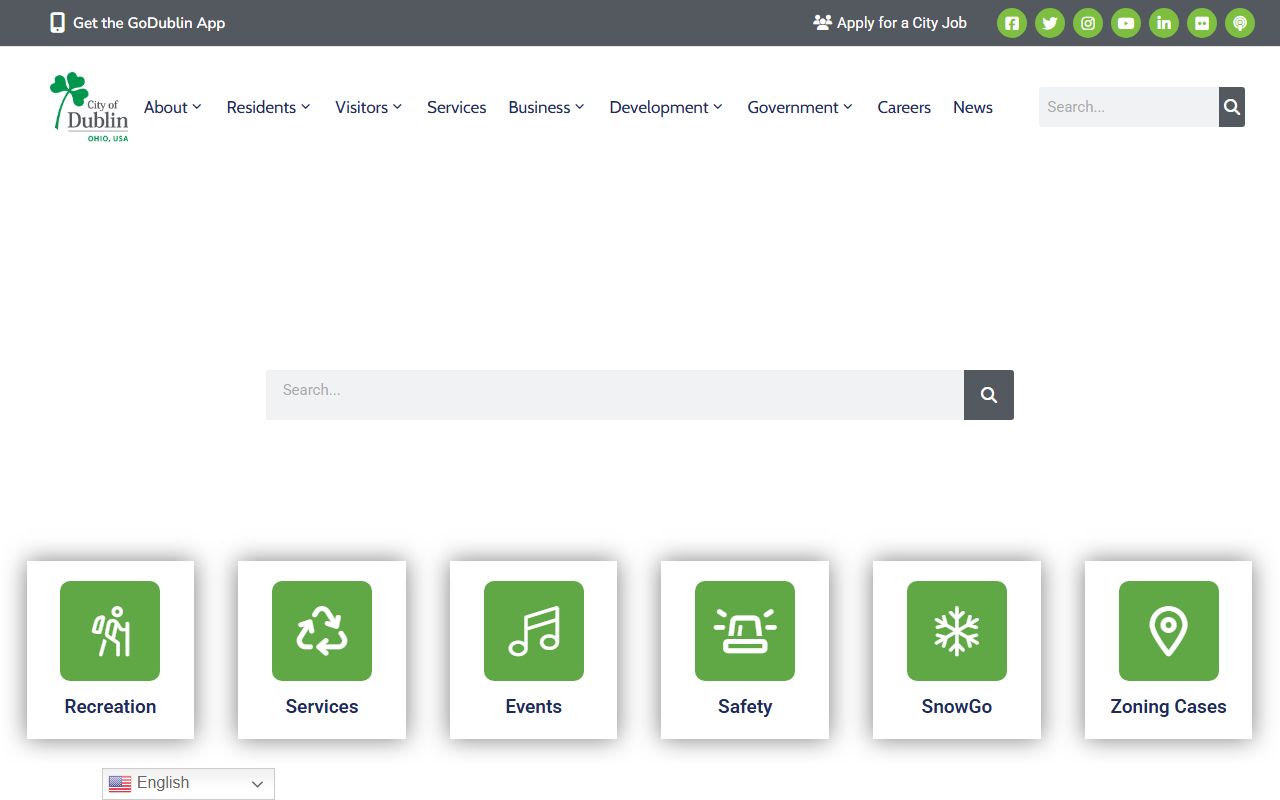Open the YouTube social icon

coord(1126,23)
